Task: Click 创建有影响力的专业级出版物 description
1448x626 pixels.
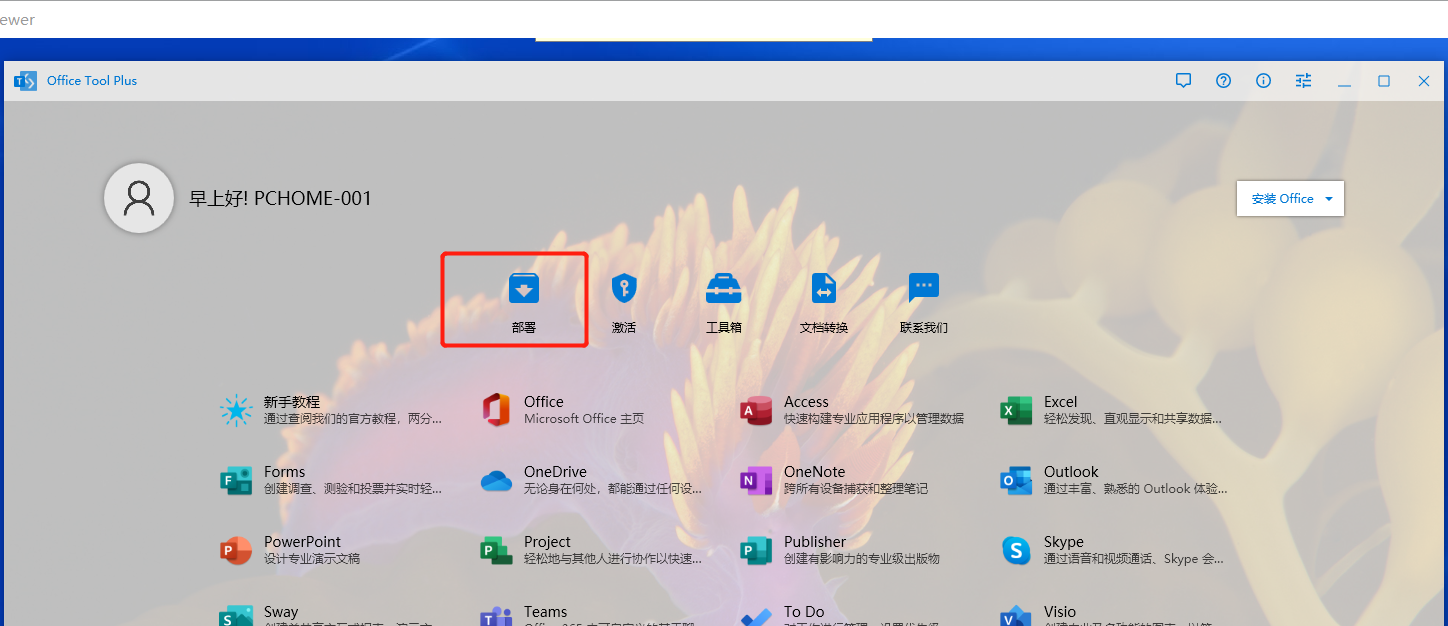Action: point(862,559)
